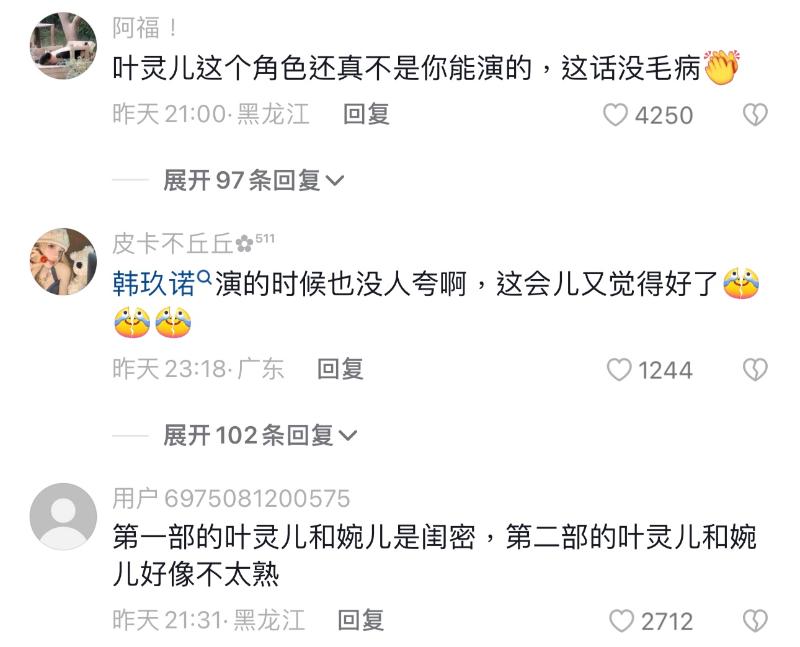Like 皮卡不丘丘's comment with 1244 likes

[x=619, y=369]
